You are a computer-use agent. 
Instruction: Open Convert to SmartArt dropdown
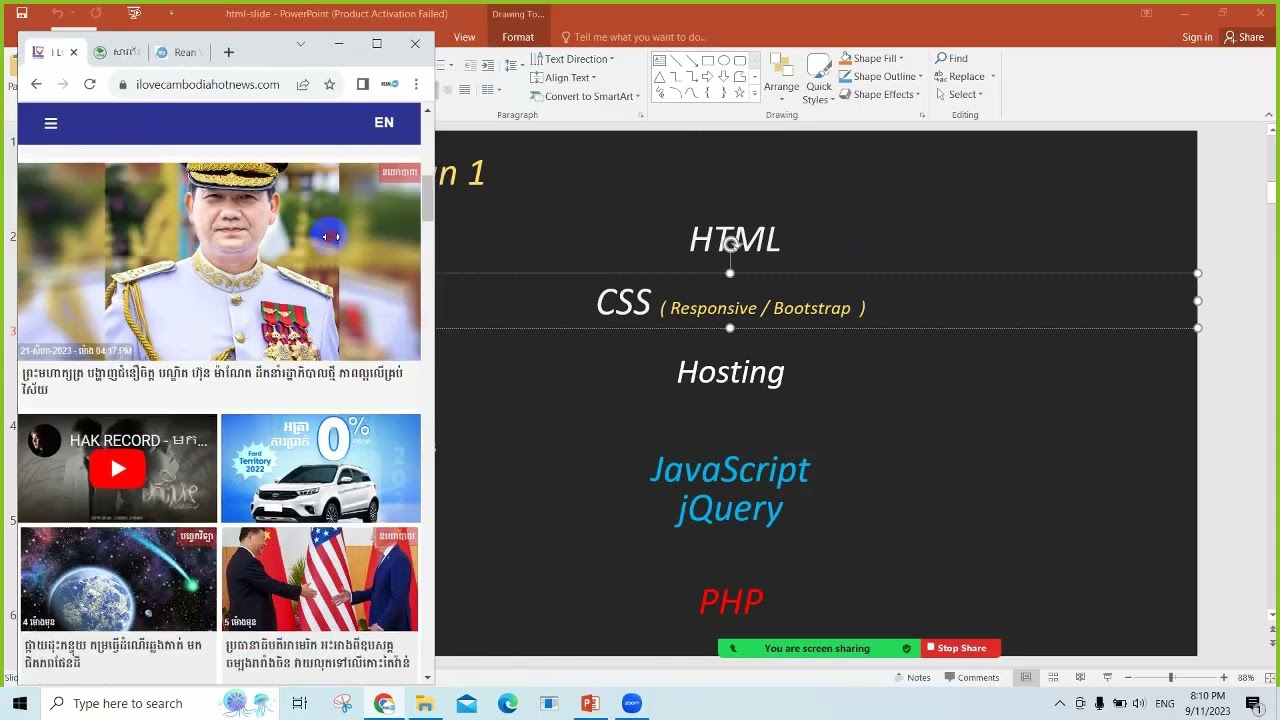[x=586, y=96]
